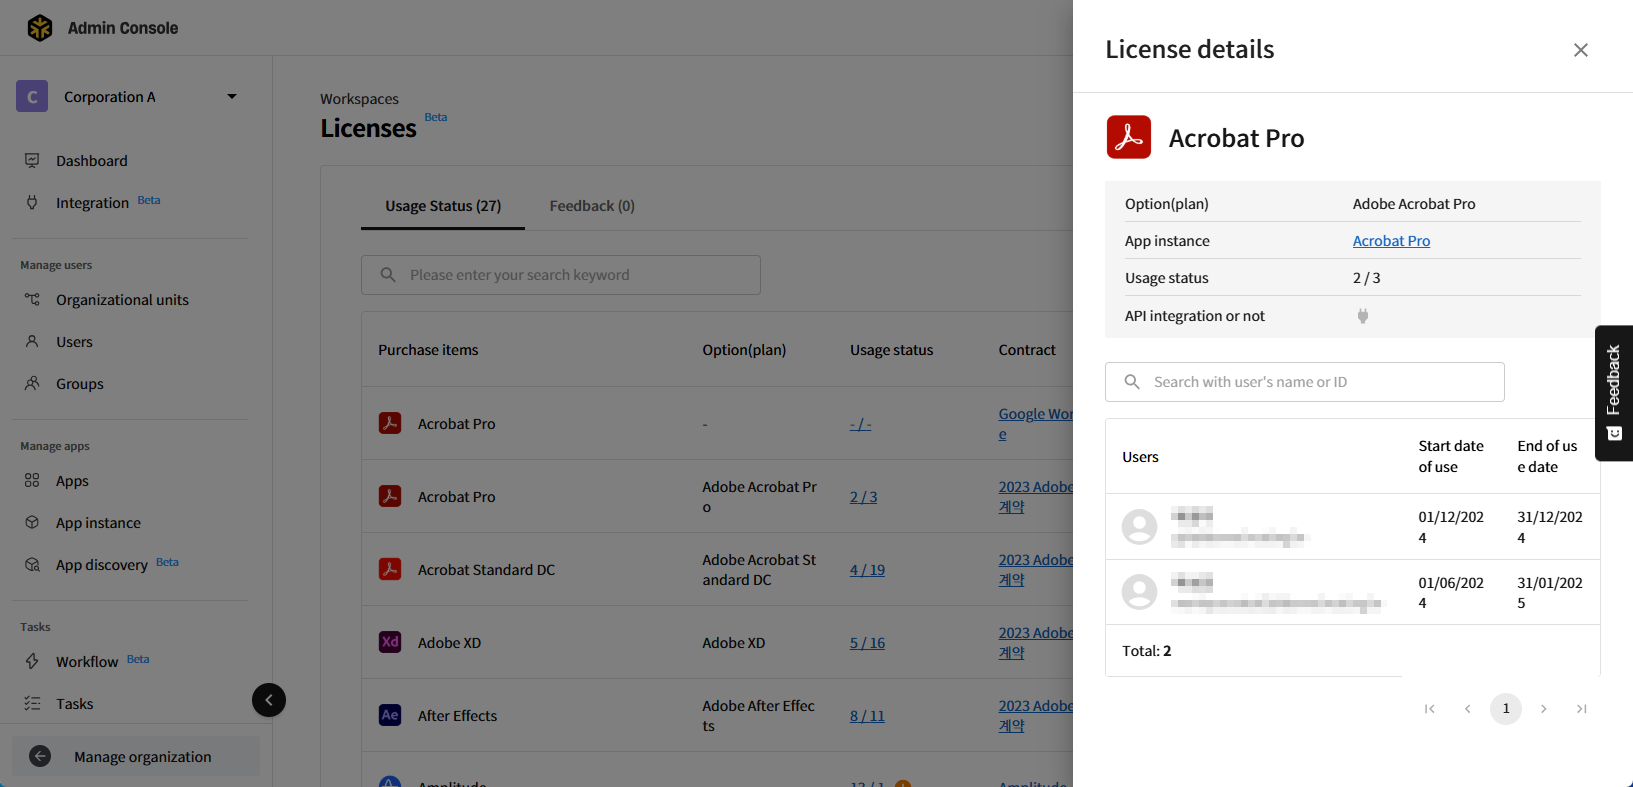1633x787 pixels.
Task: Click the magnifier icon in the user search field
Action: [x=1132, y=382]
